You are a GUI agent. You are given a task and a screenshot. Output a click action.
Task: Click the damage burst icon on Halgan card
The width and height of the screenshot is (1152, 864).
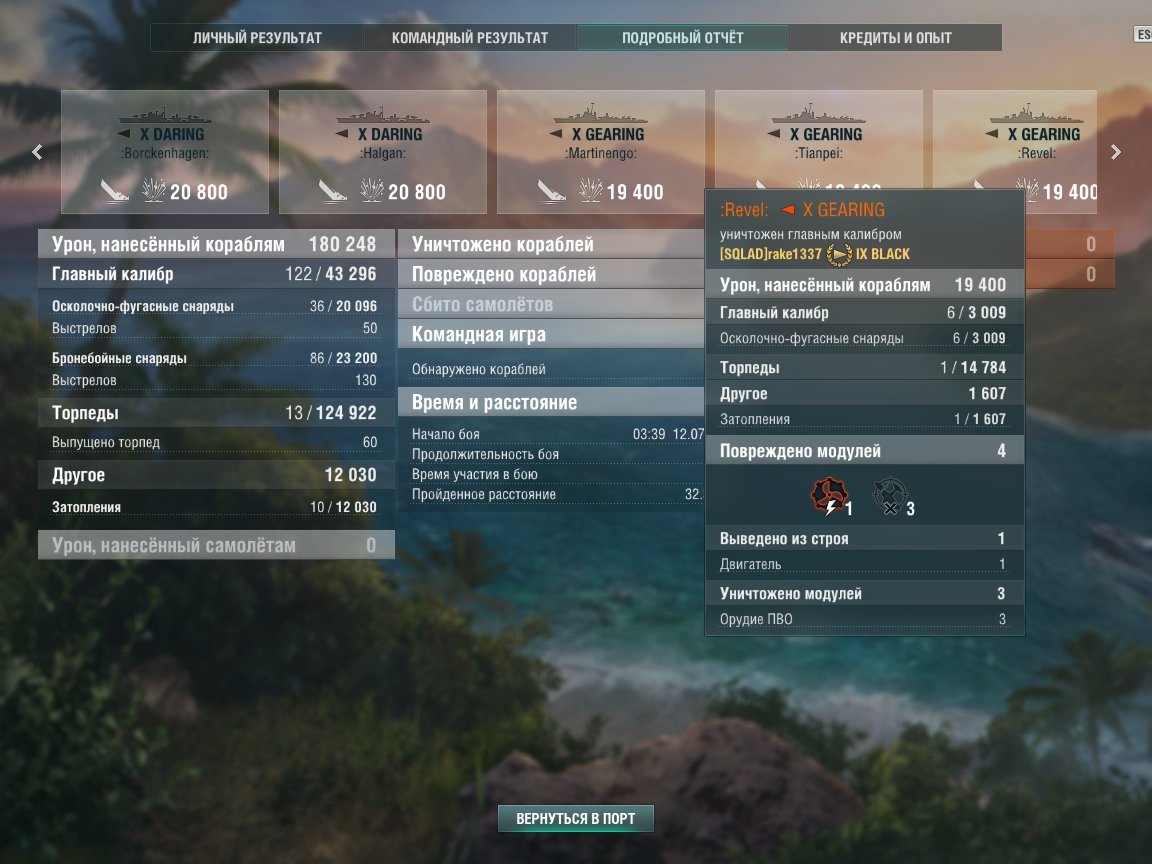pyautogui.click(x=372, y=190)
